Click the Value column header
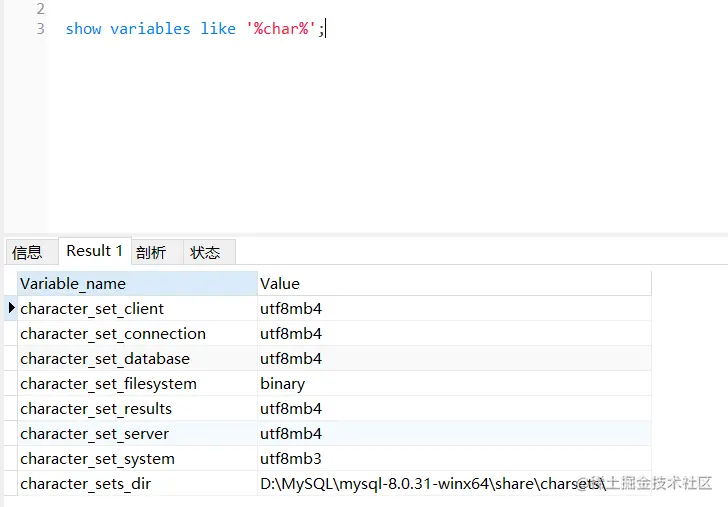 click(x=453, y=283)
